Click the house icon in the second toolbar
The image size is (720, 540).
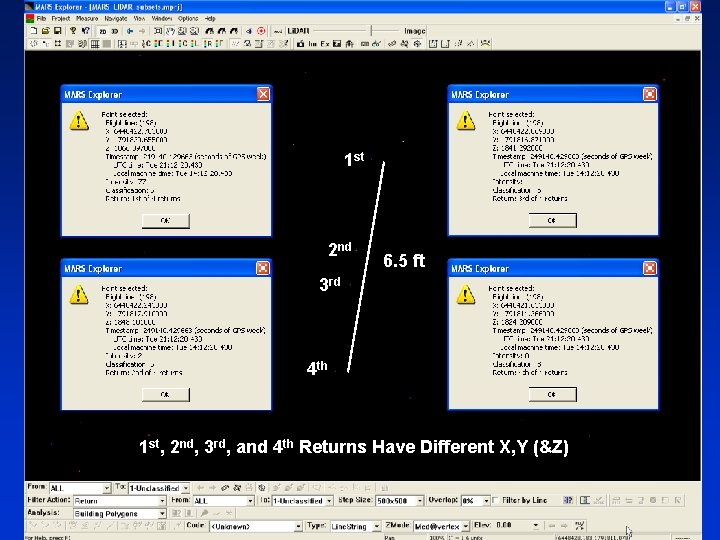click(x=349, y=44)
